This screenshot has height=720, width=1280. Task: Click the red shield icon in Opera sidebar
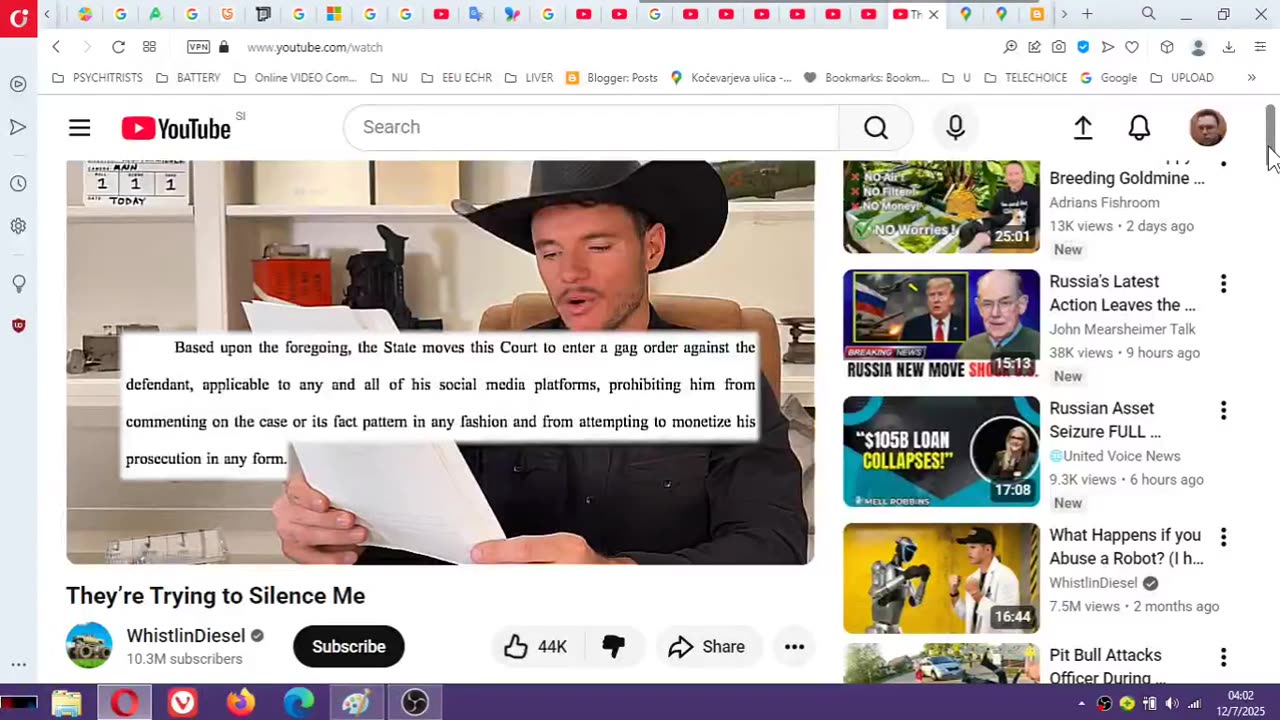[18, 325]
